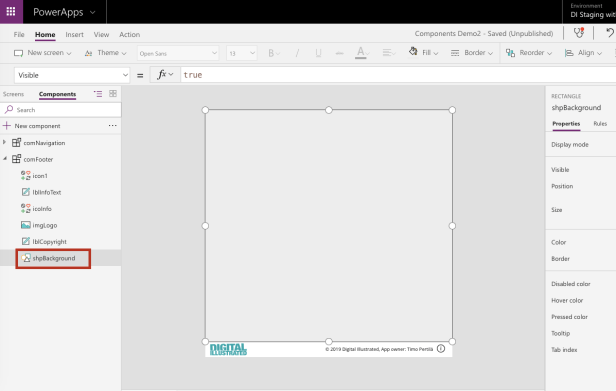Open the PowerApps title dropdown

[64, 12]
